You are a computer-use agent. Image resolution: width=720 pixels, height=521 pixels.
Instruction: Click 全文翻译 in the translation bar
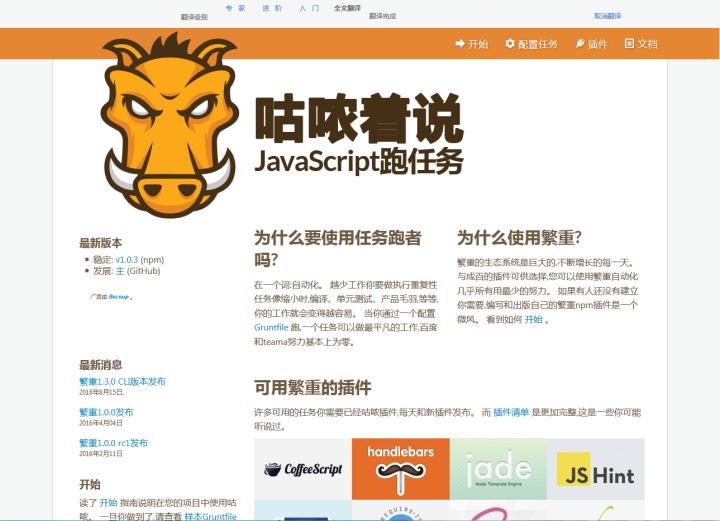click(347, 8)
